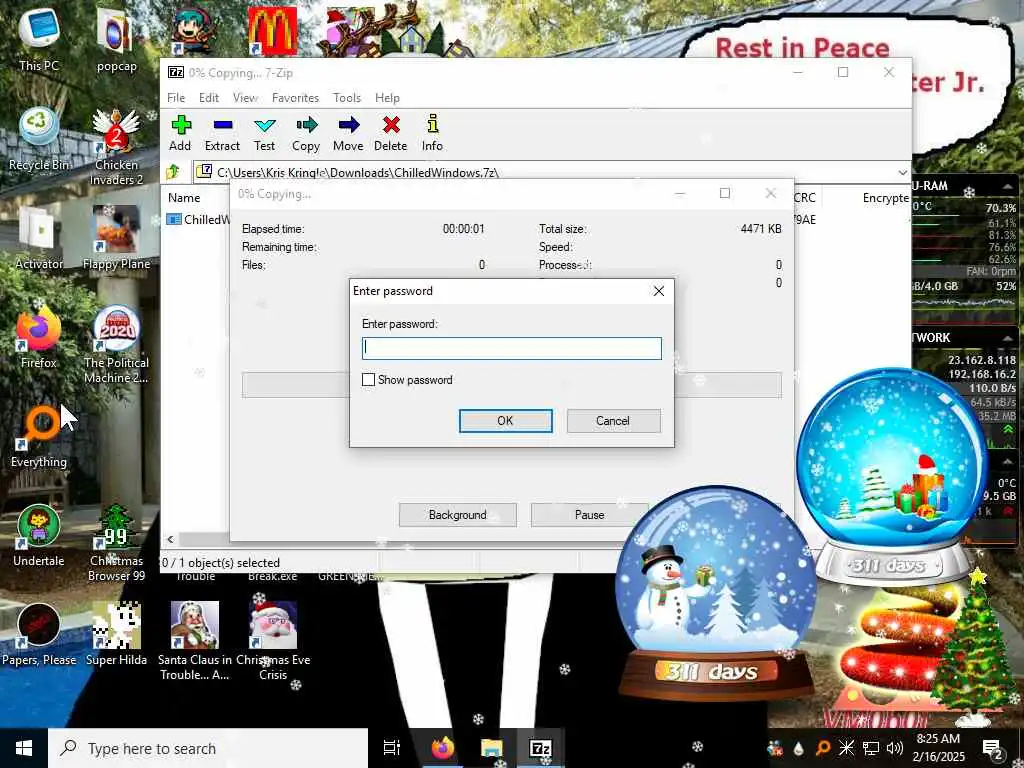Open Task View on the taskbar
Screen dimensions: 1024x768
(x=392, y=748)
